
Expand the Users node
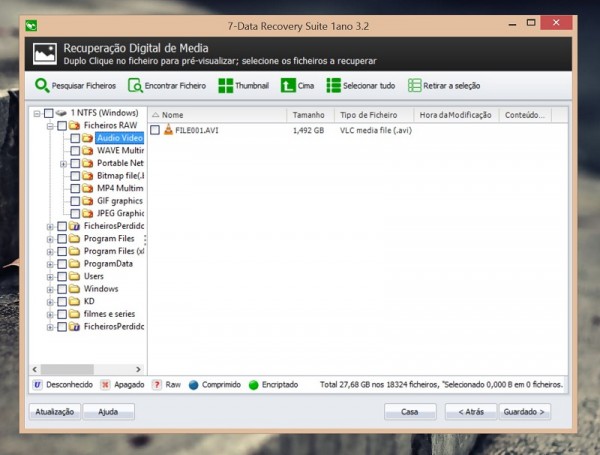tap(50, 277)
